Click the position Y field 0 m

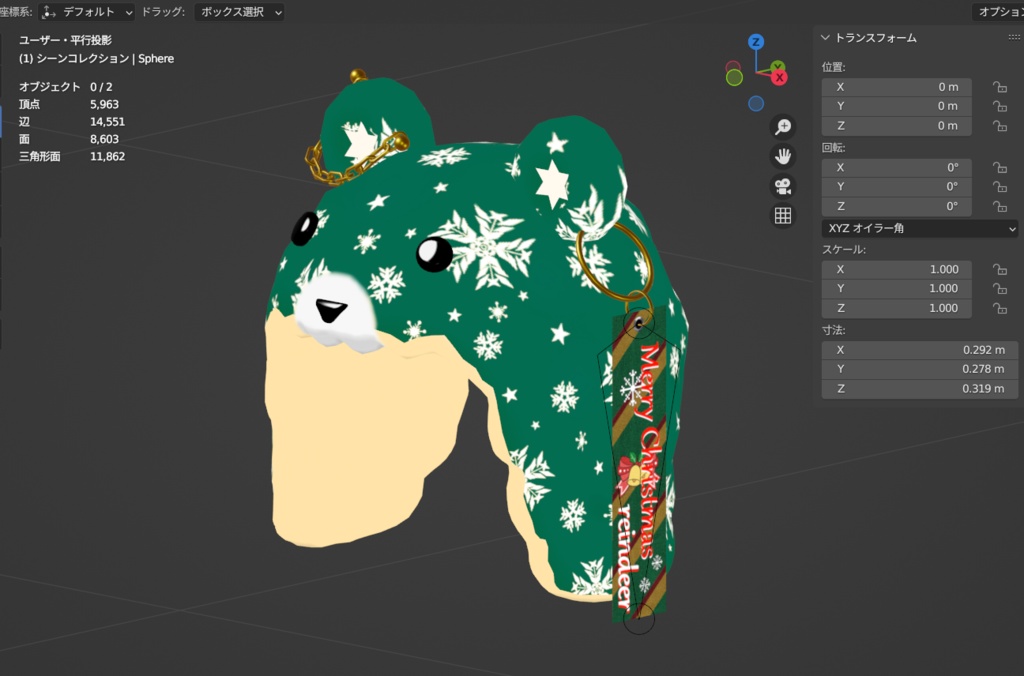[x=897, y=106]
